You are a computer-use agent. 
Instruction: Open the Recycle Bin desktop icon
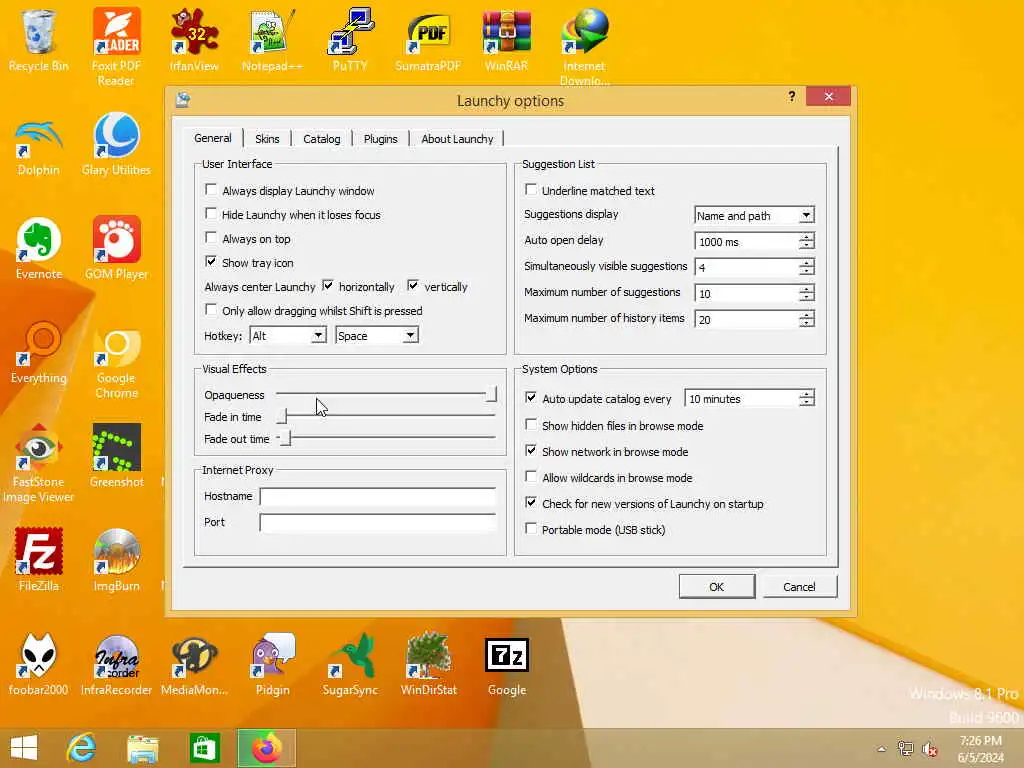39,39
